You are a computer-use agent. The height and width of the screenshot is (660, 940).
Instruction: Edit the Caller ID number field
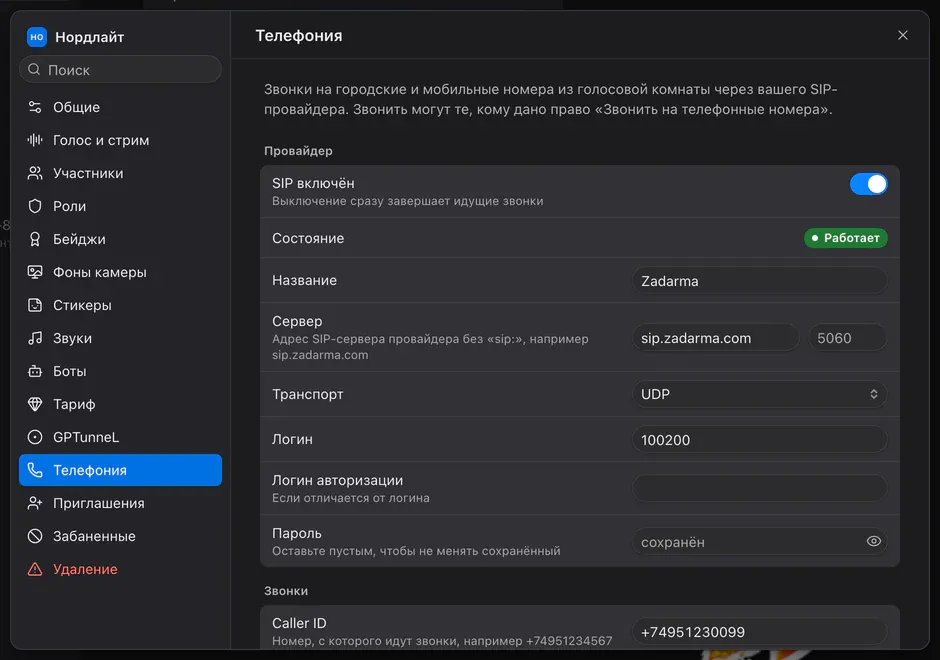click(760, 632)
